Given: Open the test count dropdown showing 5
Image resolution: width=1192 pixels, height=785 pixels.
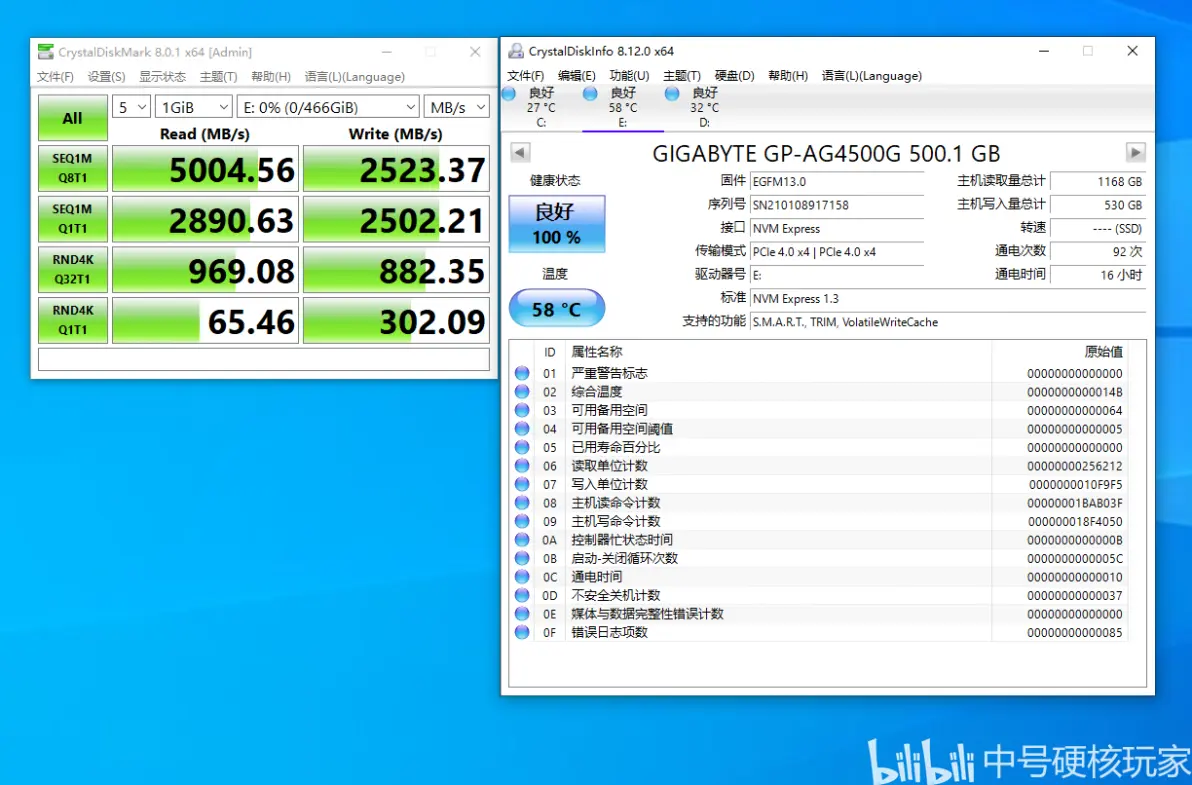Looking at the screenshot, I should (132, 107).
